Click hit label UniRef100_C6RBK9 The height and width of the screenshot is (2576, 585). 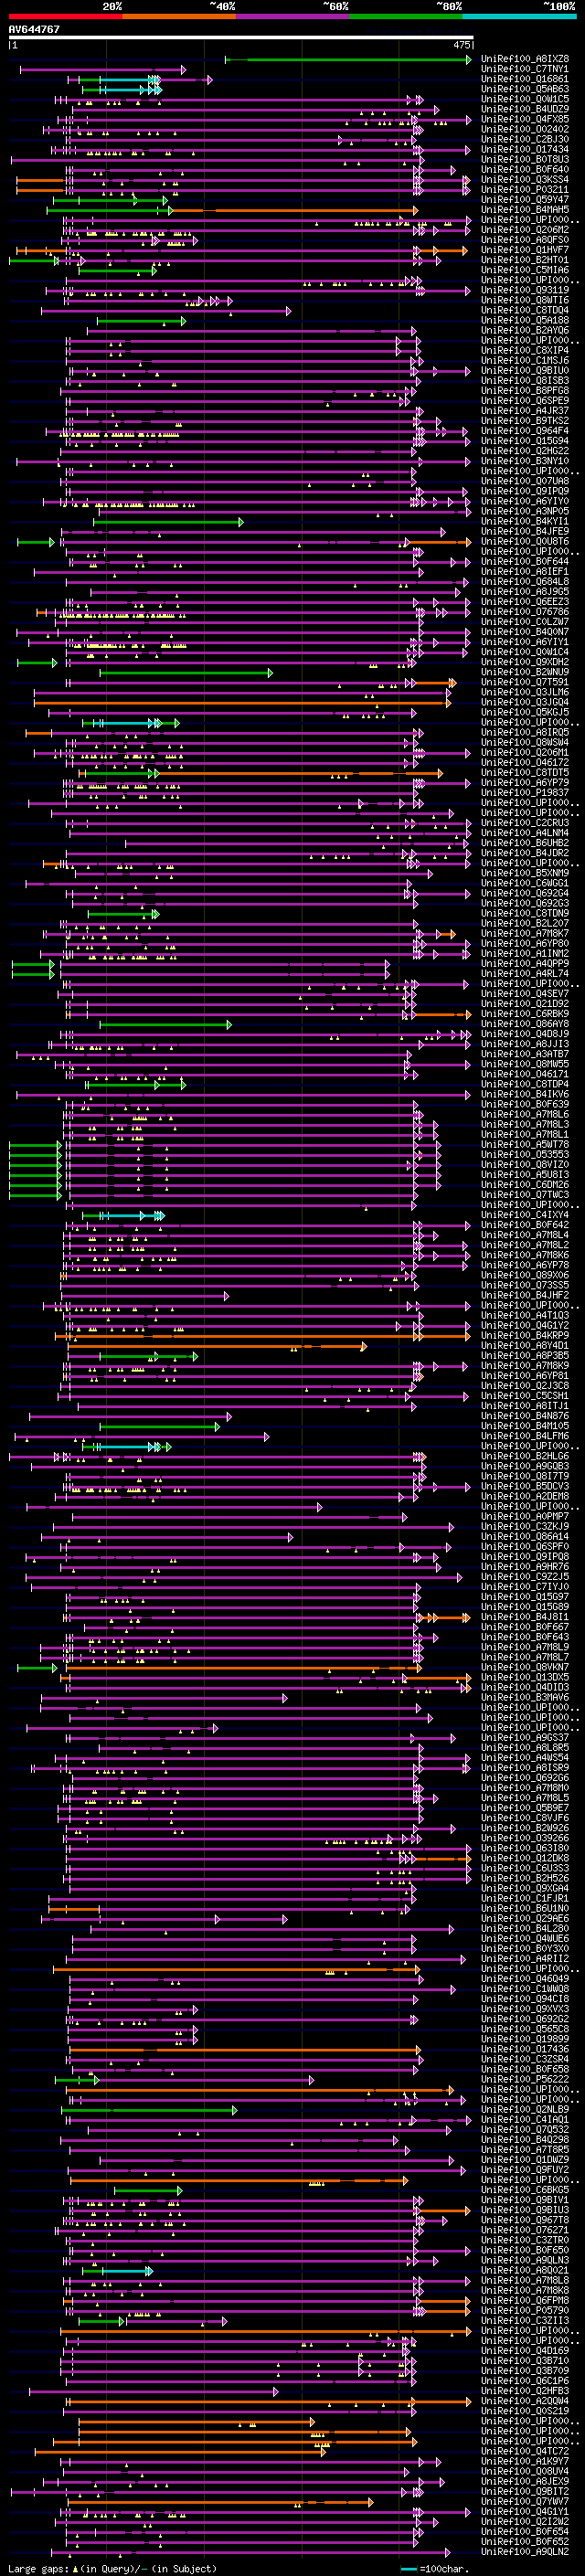coord(525,1013)
